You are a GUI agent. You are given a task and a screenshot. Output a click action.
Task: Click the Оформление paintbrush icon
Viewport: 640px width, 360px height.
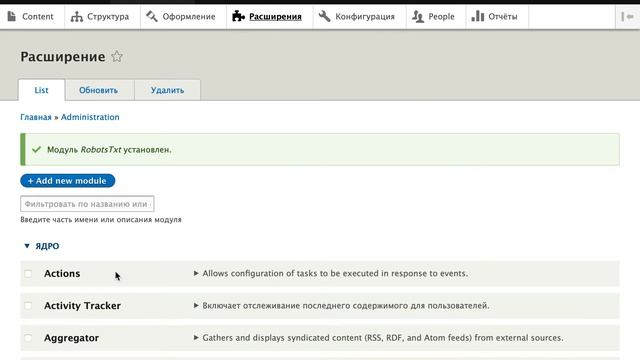click(152, 16)
